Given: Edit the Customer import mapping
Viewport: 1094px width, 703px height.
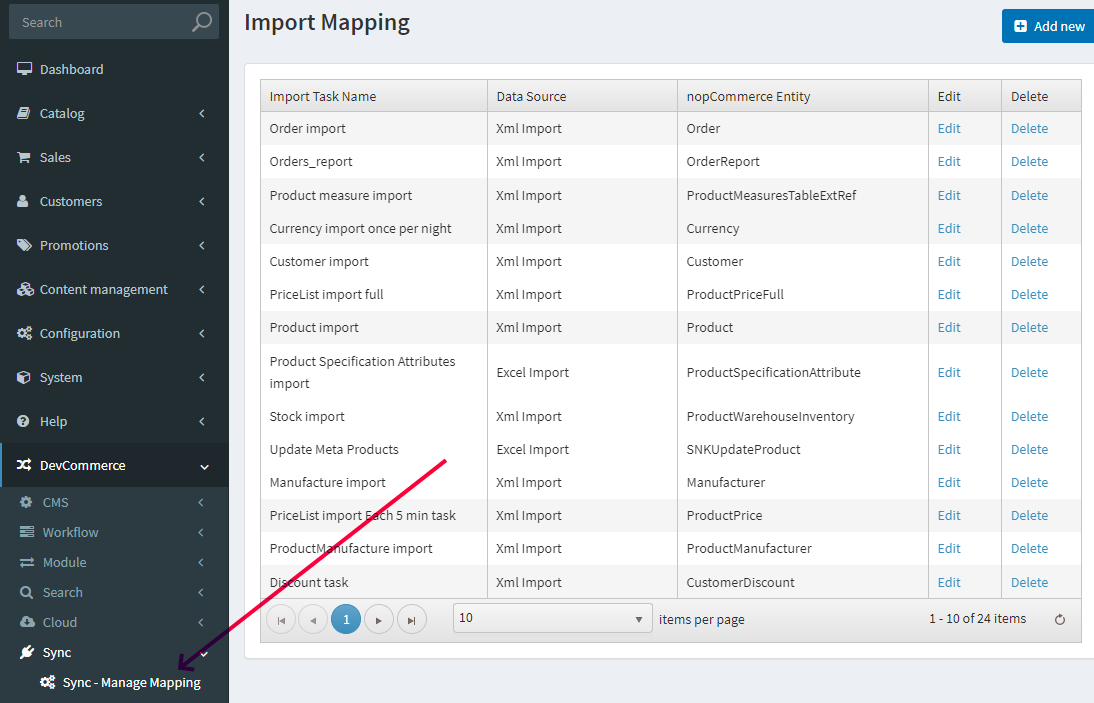Looking at the screenshot, I should point(949,262).
